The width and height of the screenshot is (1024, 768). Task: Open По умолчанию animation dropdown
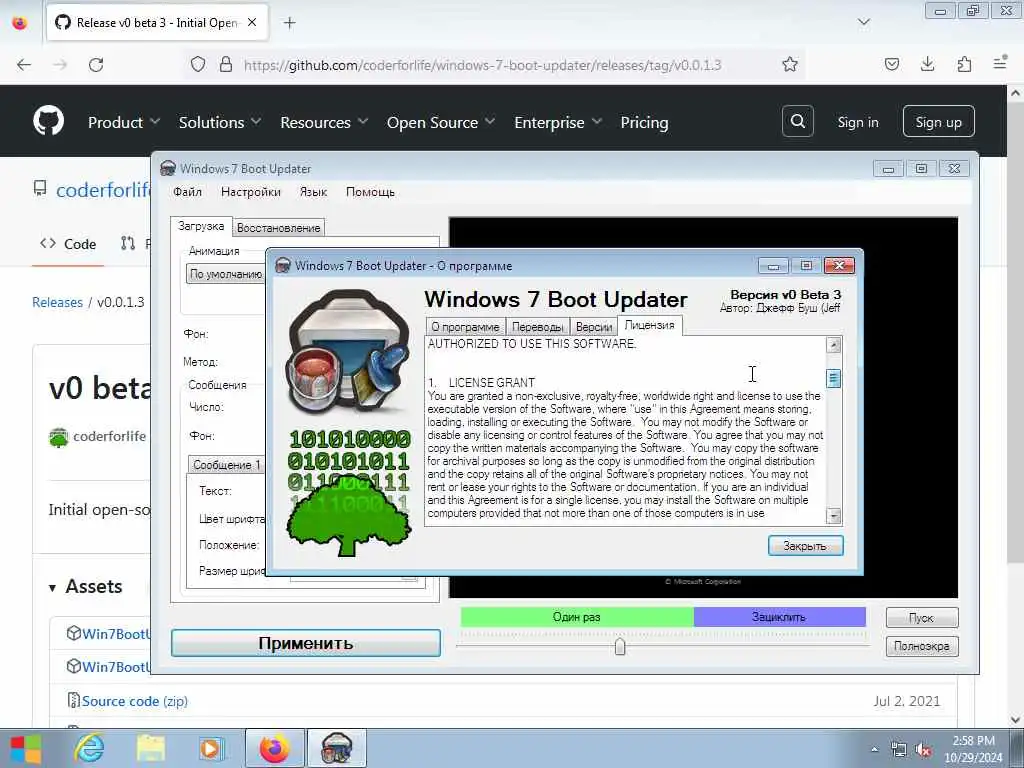tap(225, 274)
